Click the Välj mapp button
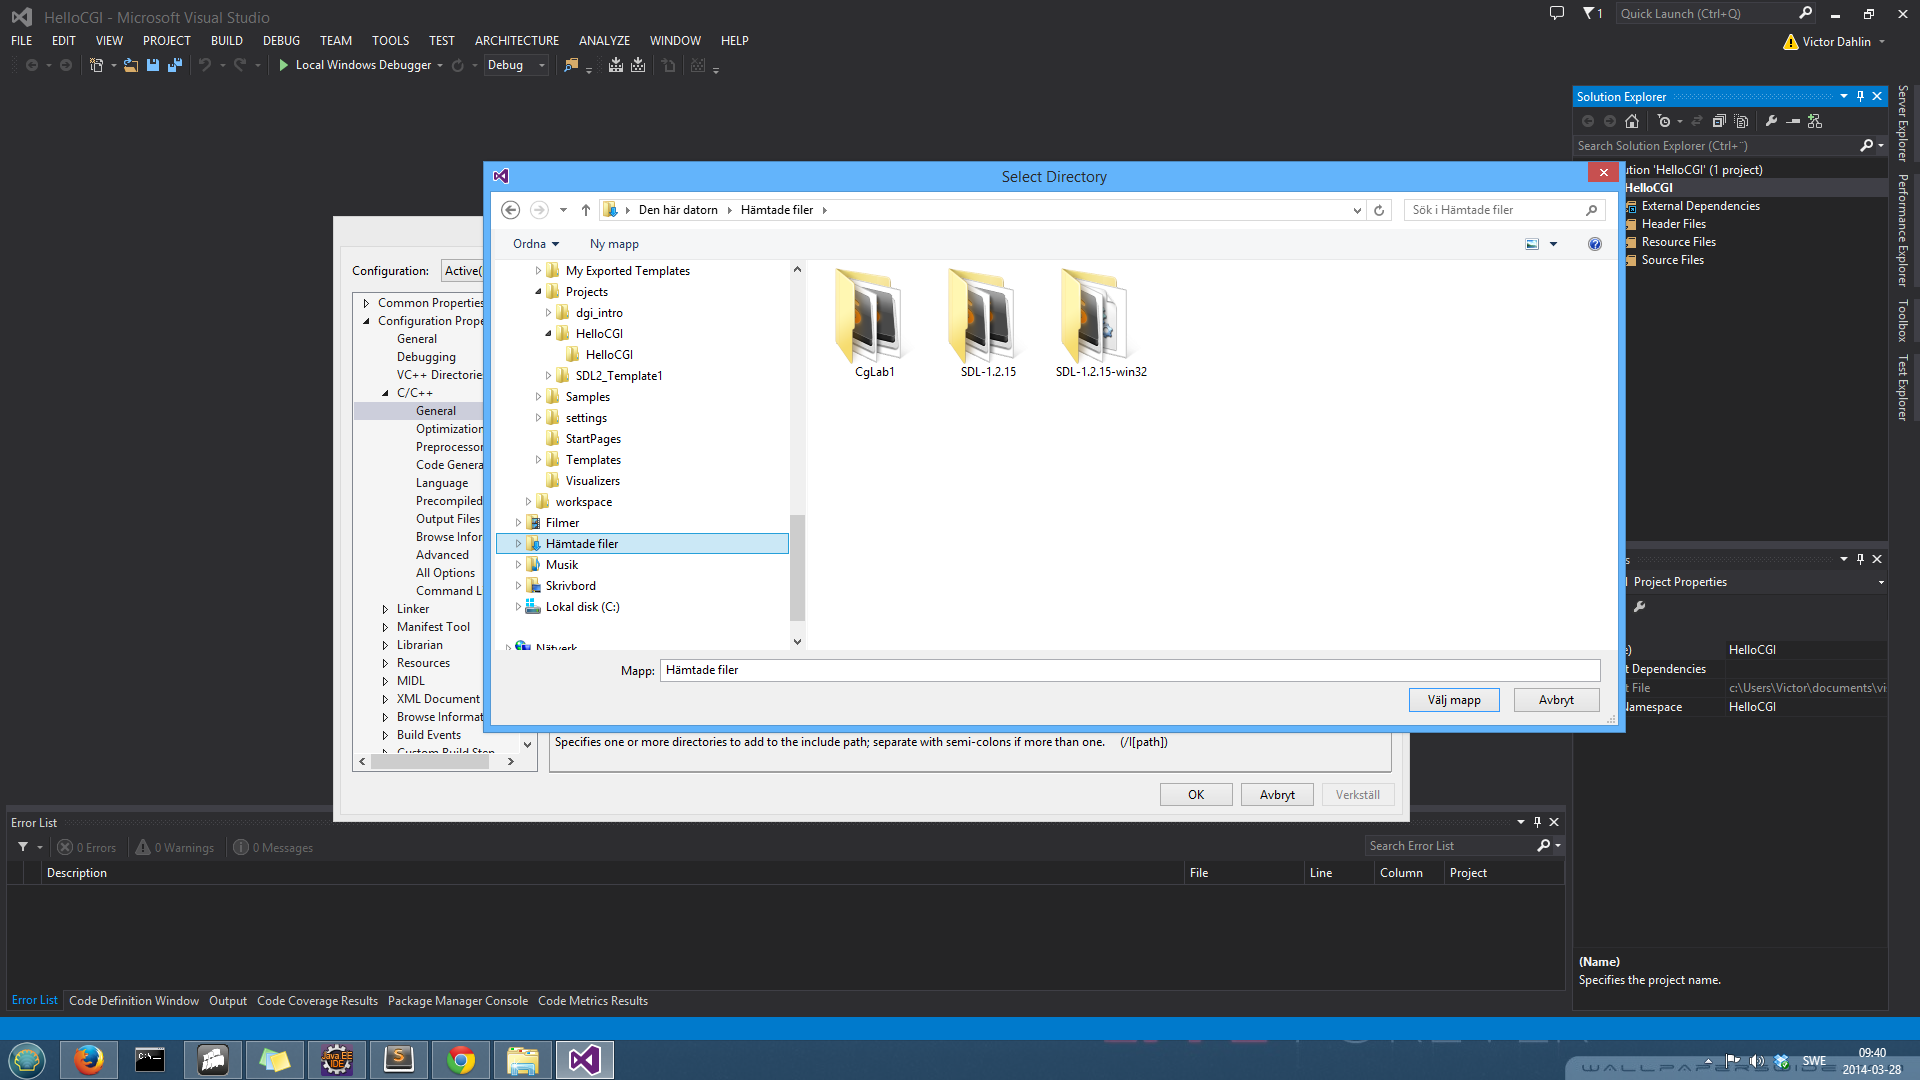The width and height of the screenshot is (1920, 1080). pyautogui.click(x=1454, y=700)
